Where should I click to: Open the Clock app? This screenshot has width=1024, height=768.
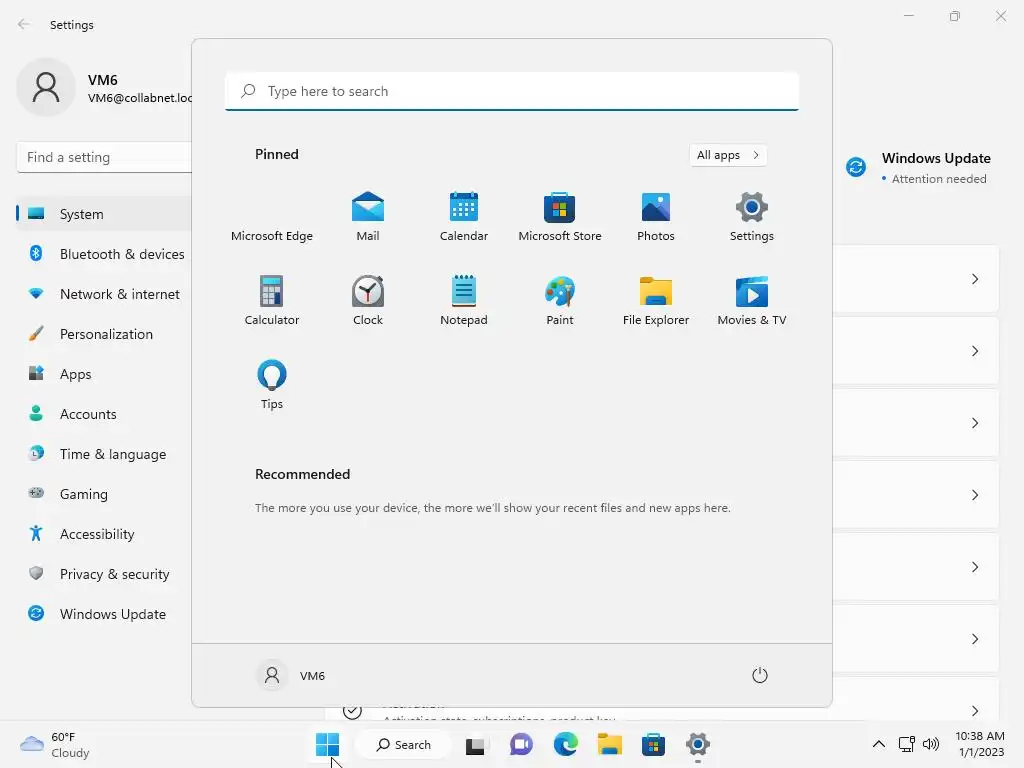click(x=368, y=300)
